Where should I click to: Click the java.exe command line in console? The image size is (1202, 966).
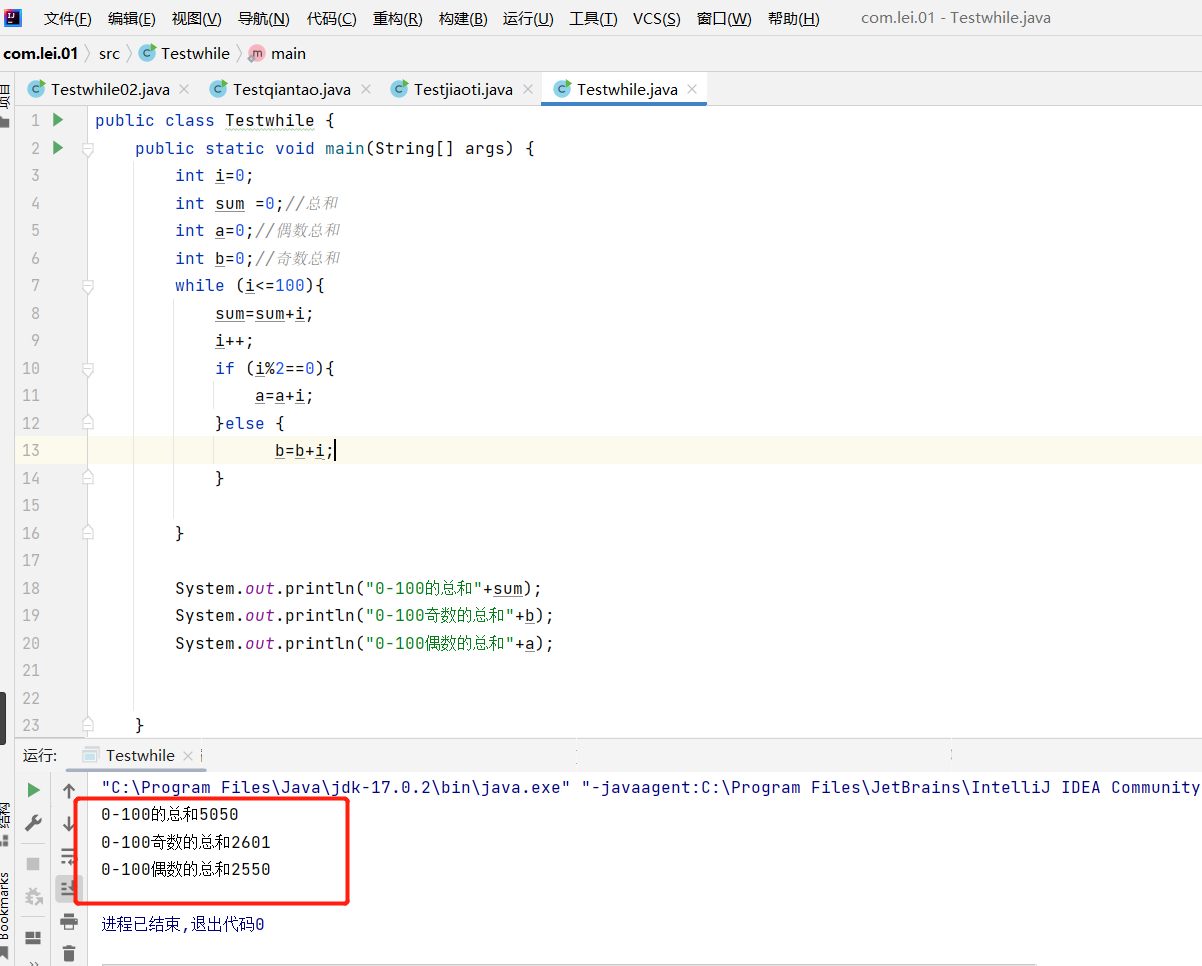(650, 787)
